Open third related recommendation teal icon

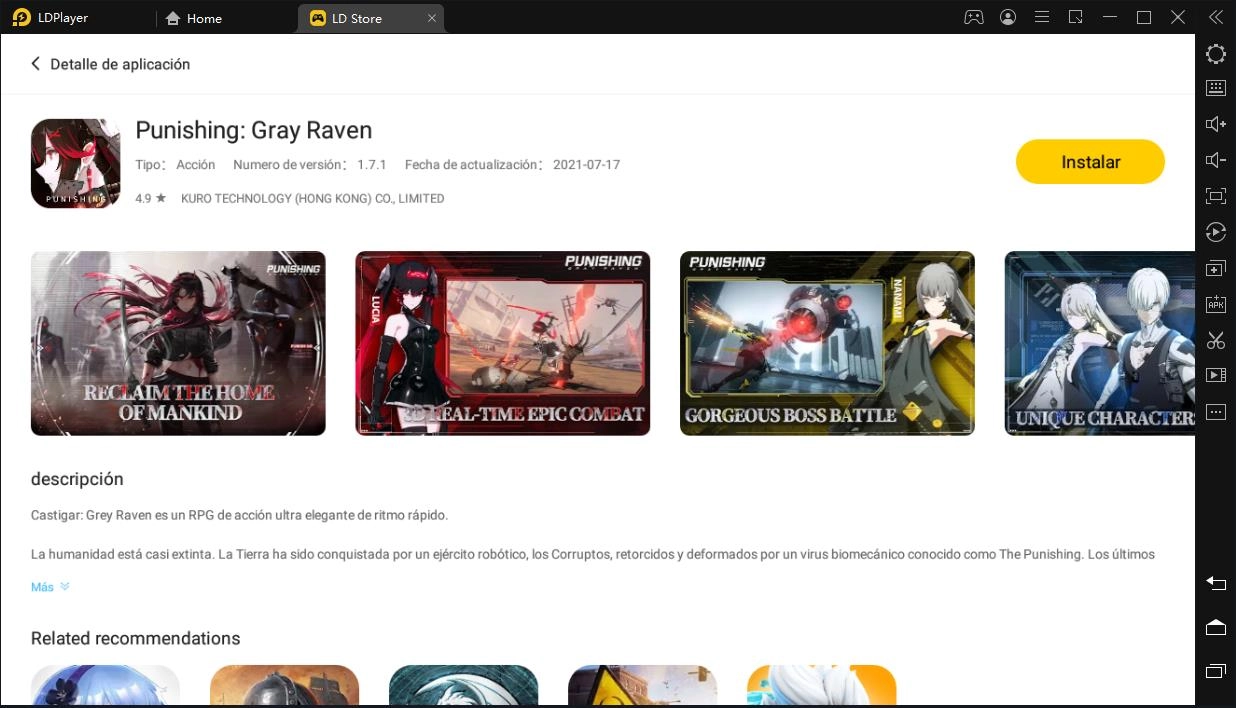coord(463,686)
